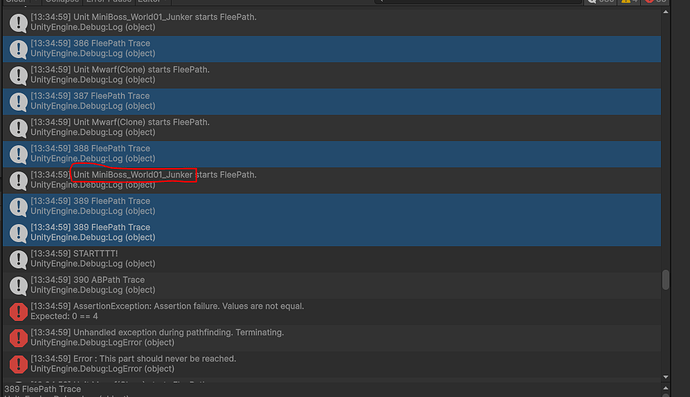Click the red error icon of AssertionException entry

18,312
